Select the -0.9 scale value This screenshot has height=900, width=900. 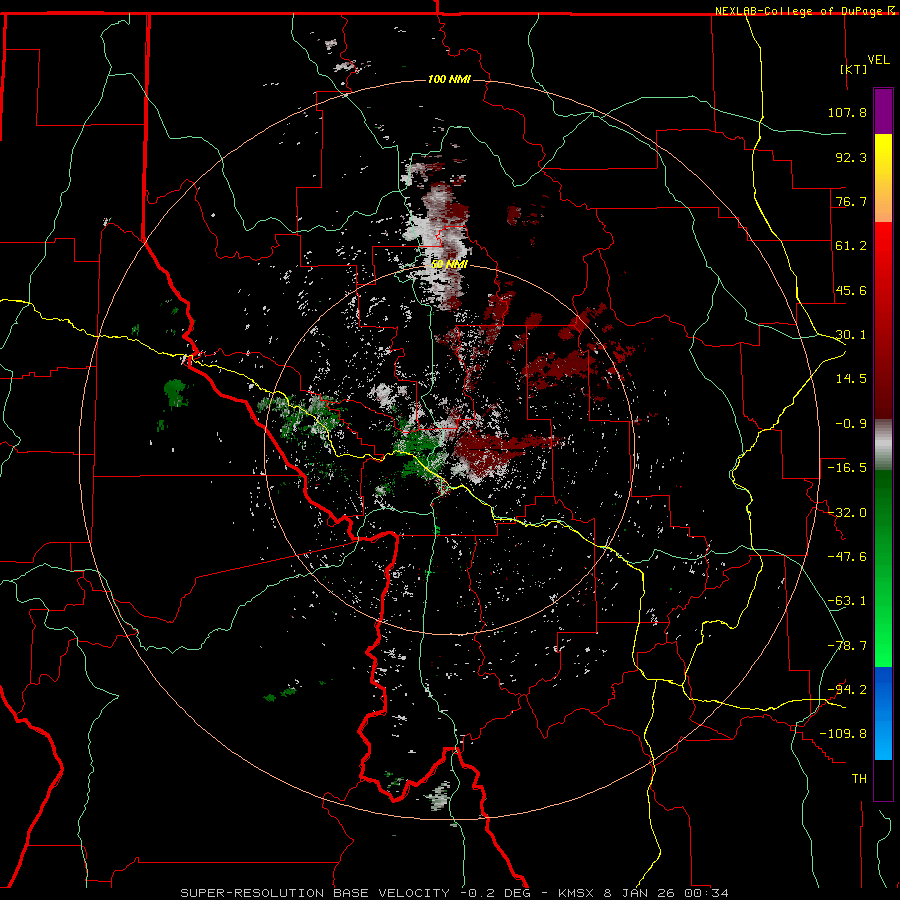(x=851, y=424)
